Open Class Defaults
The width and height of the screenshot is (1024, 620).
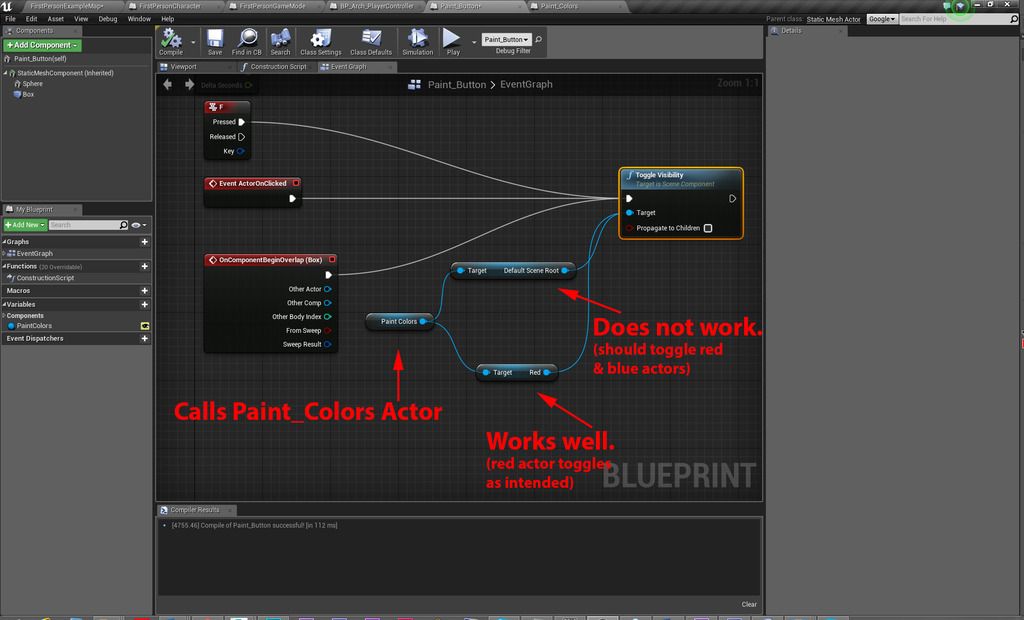pyautogui.click(x=372, y=40)
